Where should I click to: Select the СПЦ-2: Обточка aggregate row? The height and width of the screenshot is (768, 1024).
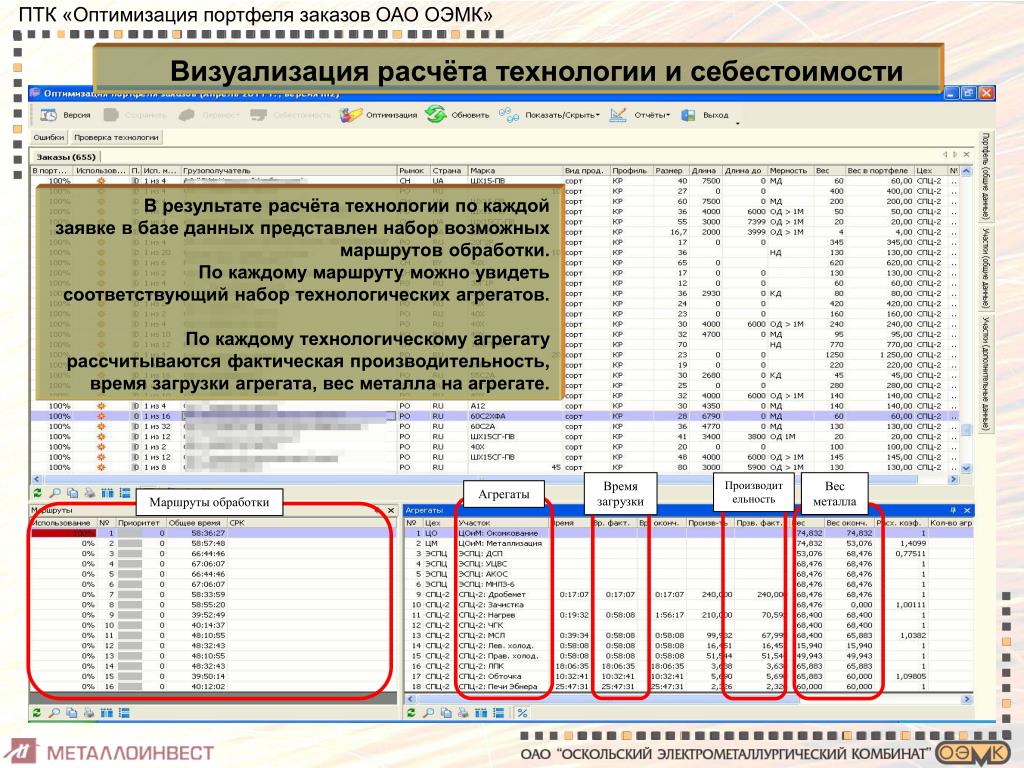click(688, 676)
